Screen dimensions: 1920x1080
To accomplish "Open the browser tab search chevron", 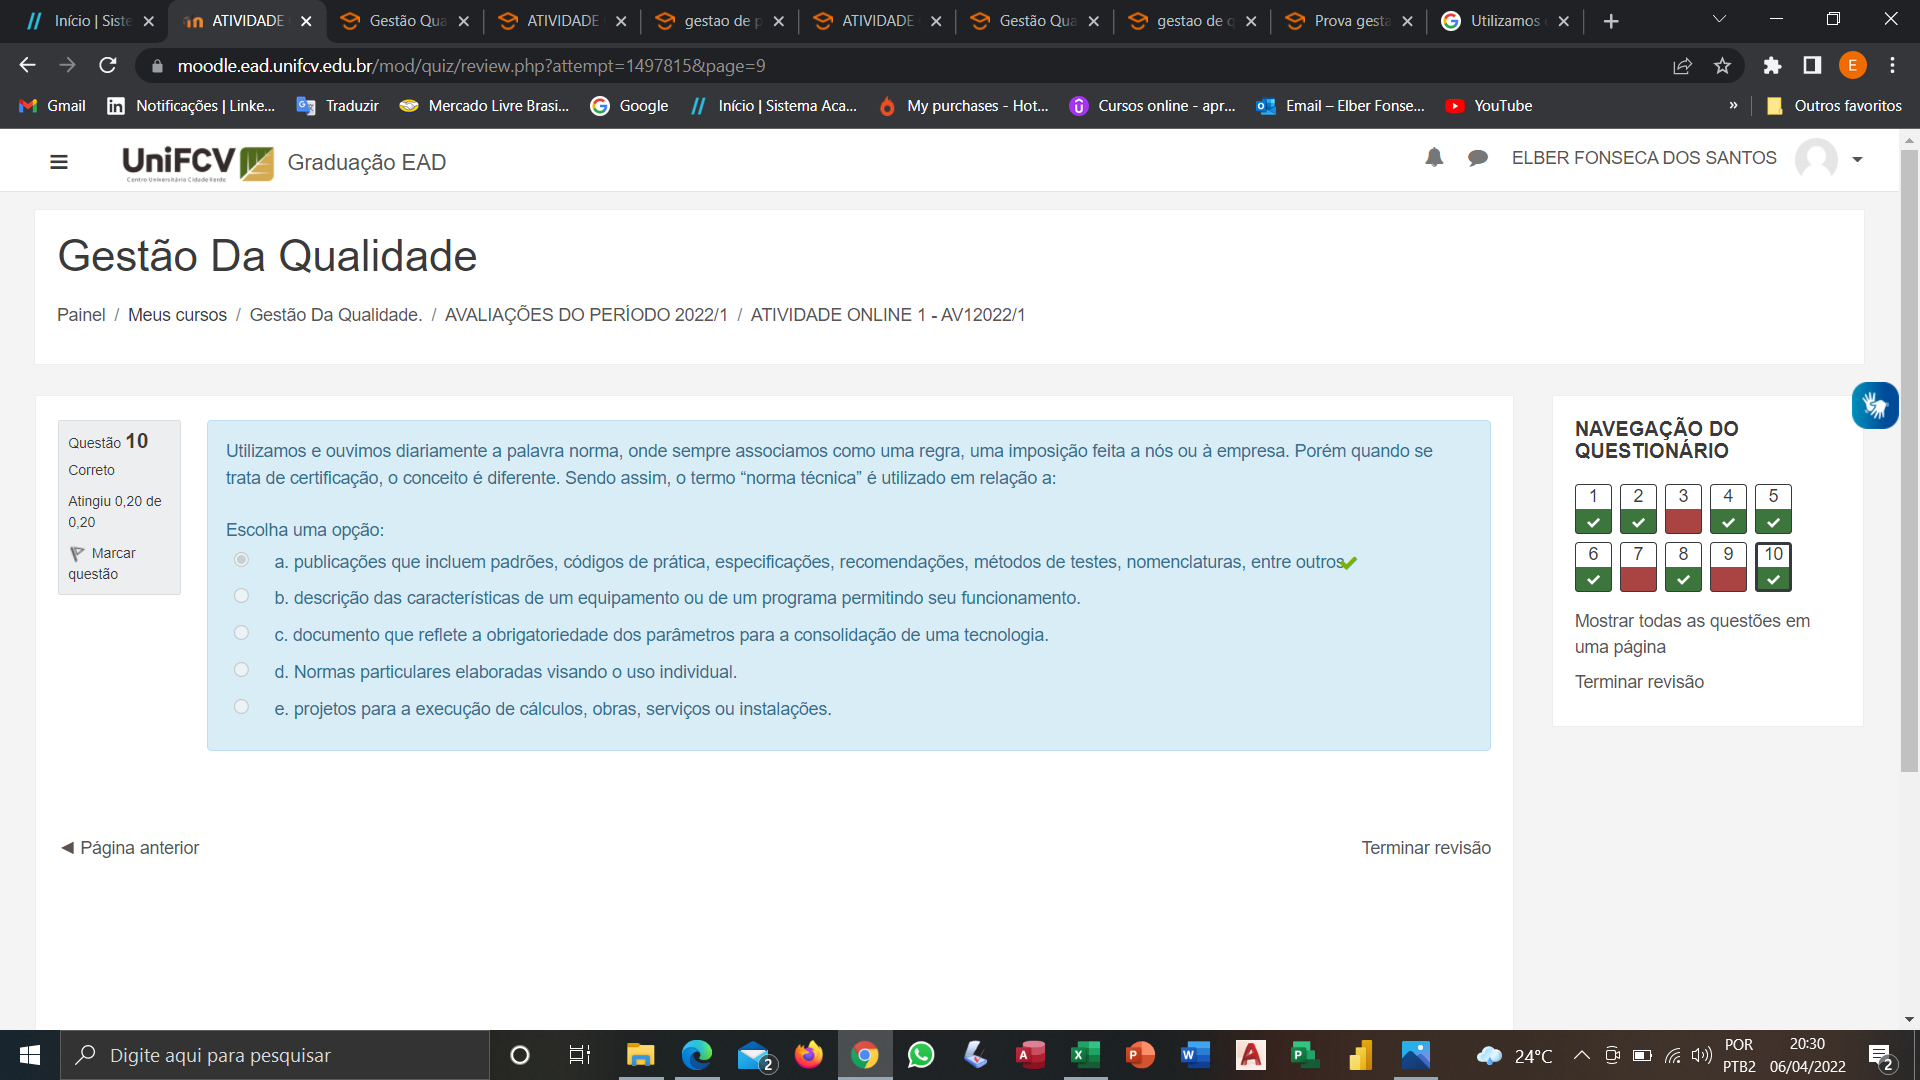I will [x=1718, y=18].
